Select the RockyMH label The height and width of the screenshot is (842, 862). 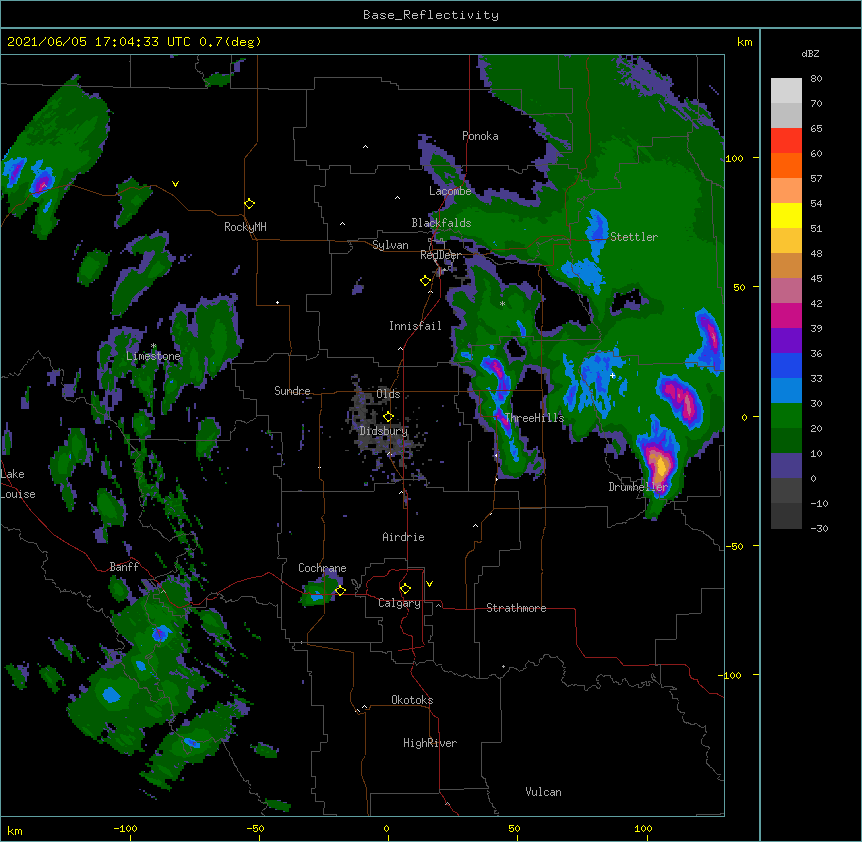click(245, 227)
